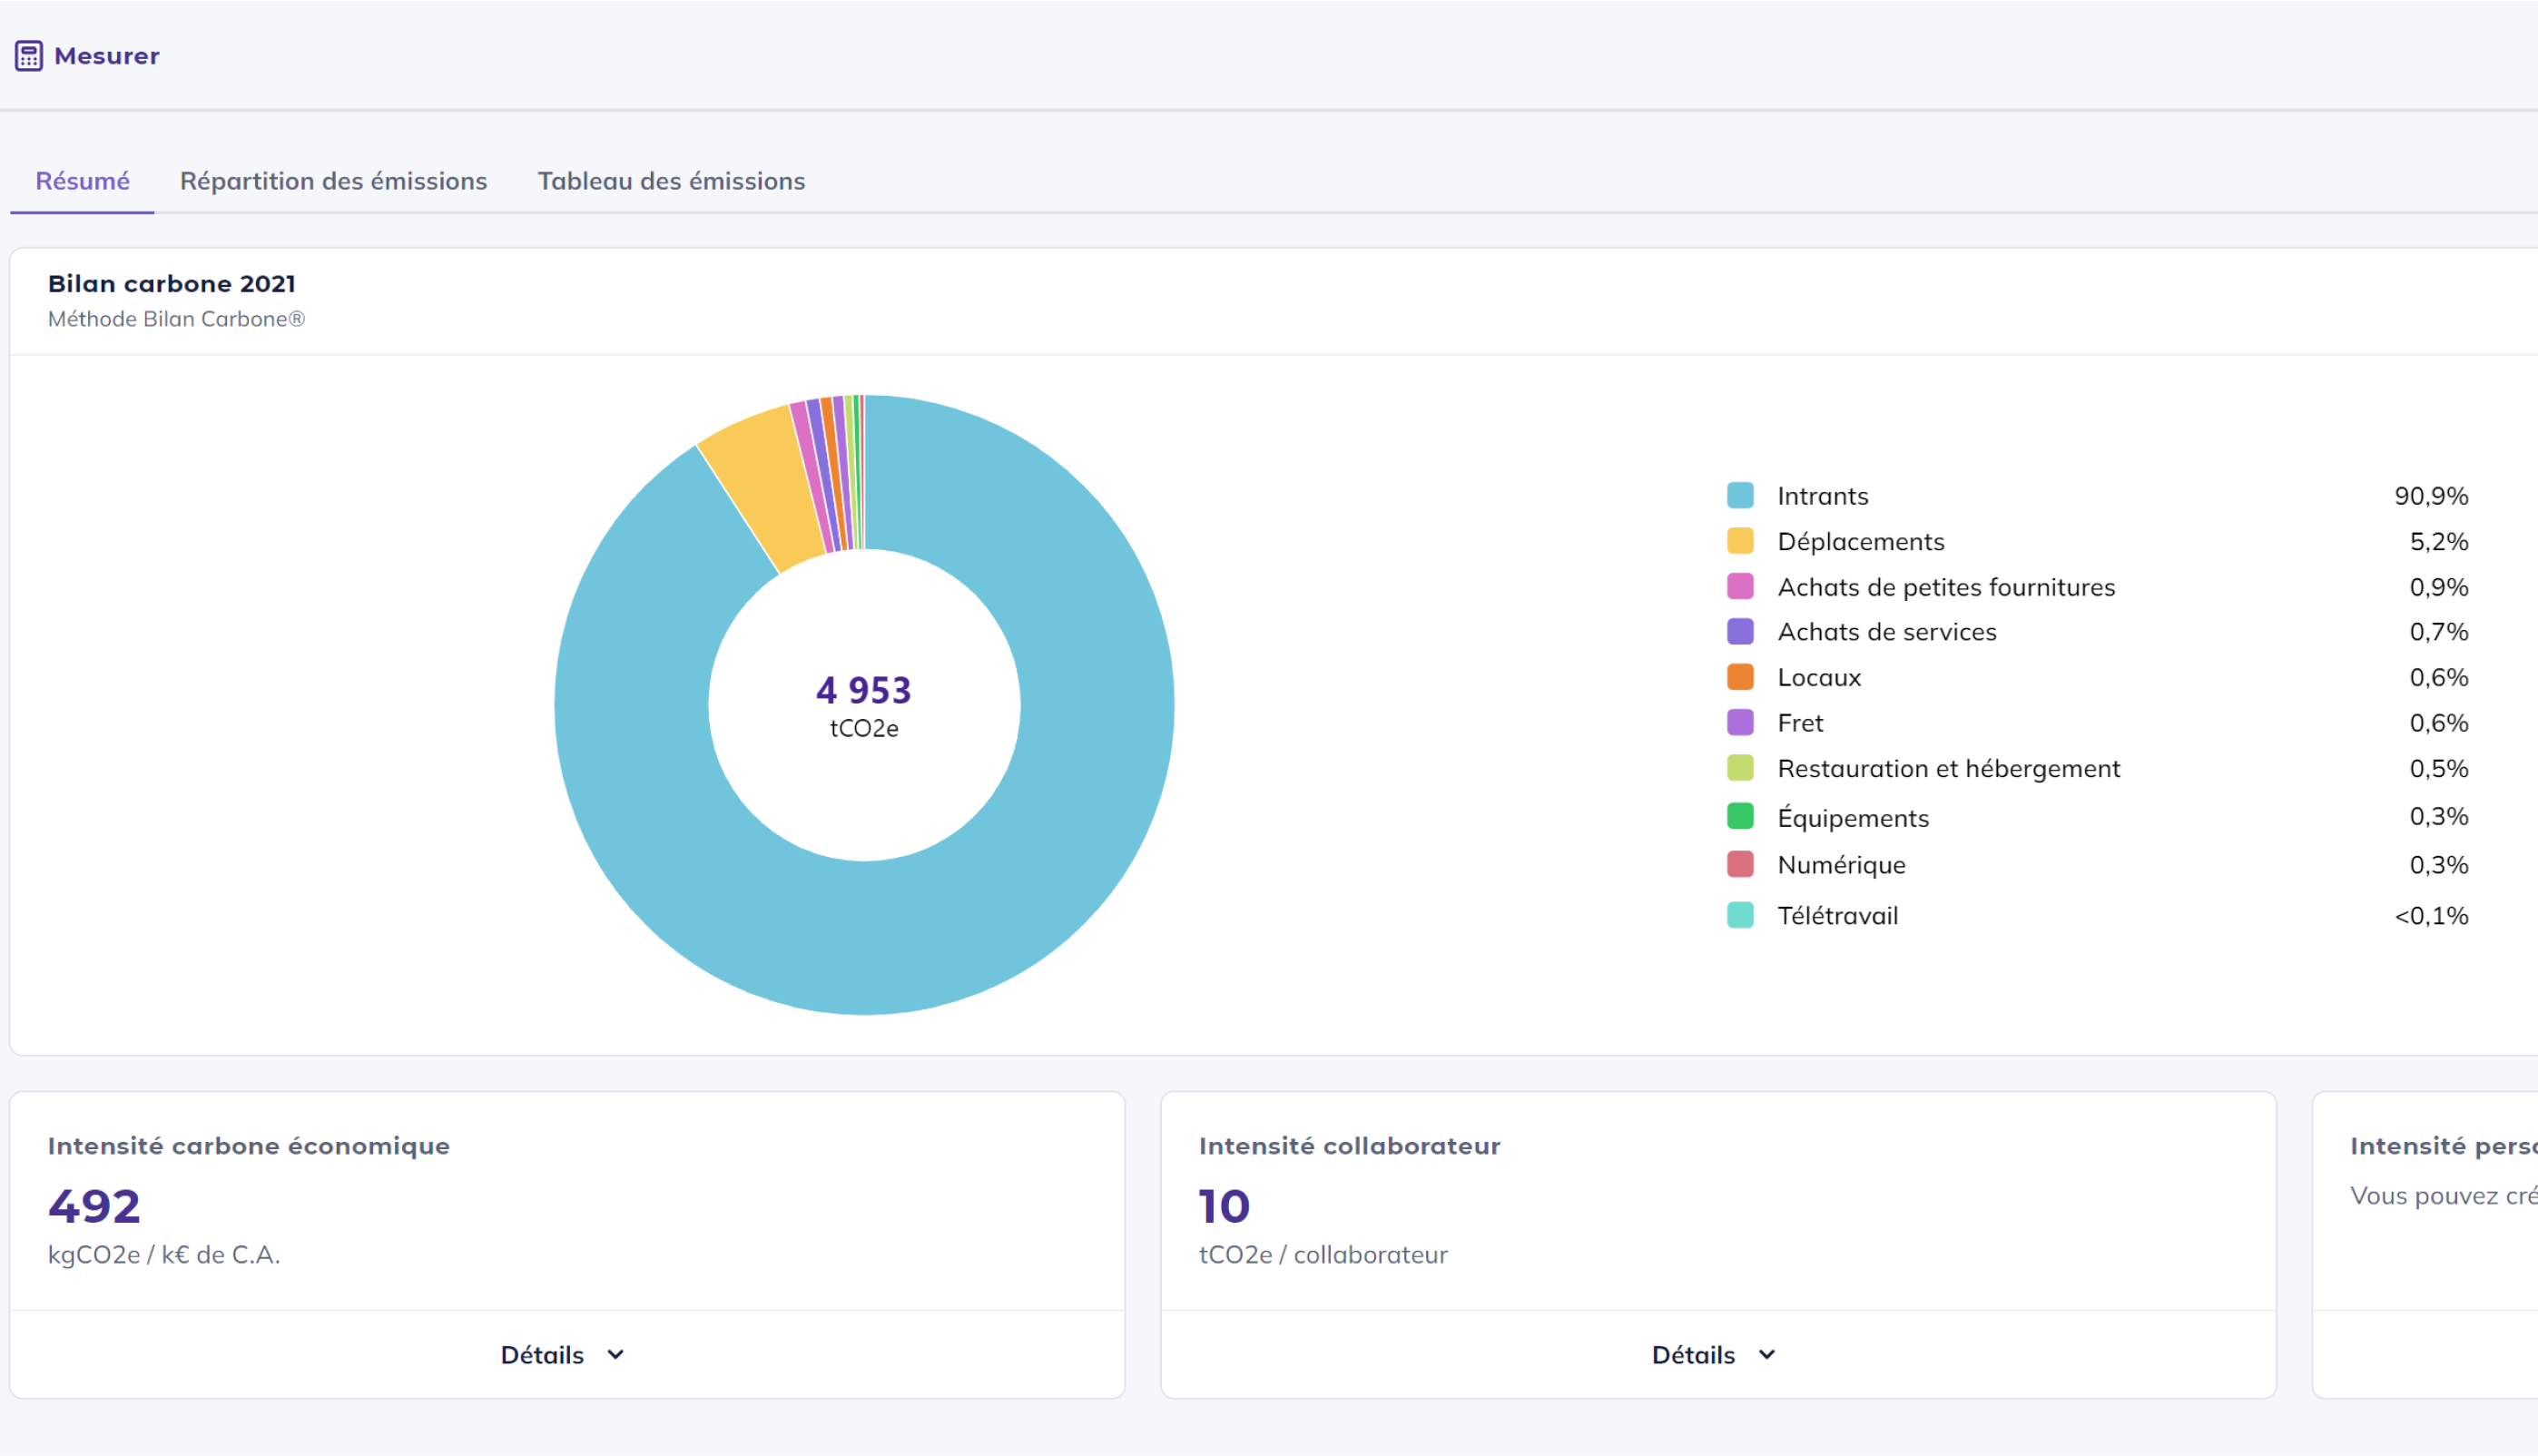The image size is (2538, 1456).
Task: Click the Télétravail turquoise legend swatch
Action: pyautogui.click(x=1740, y=915)
